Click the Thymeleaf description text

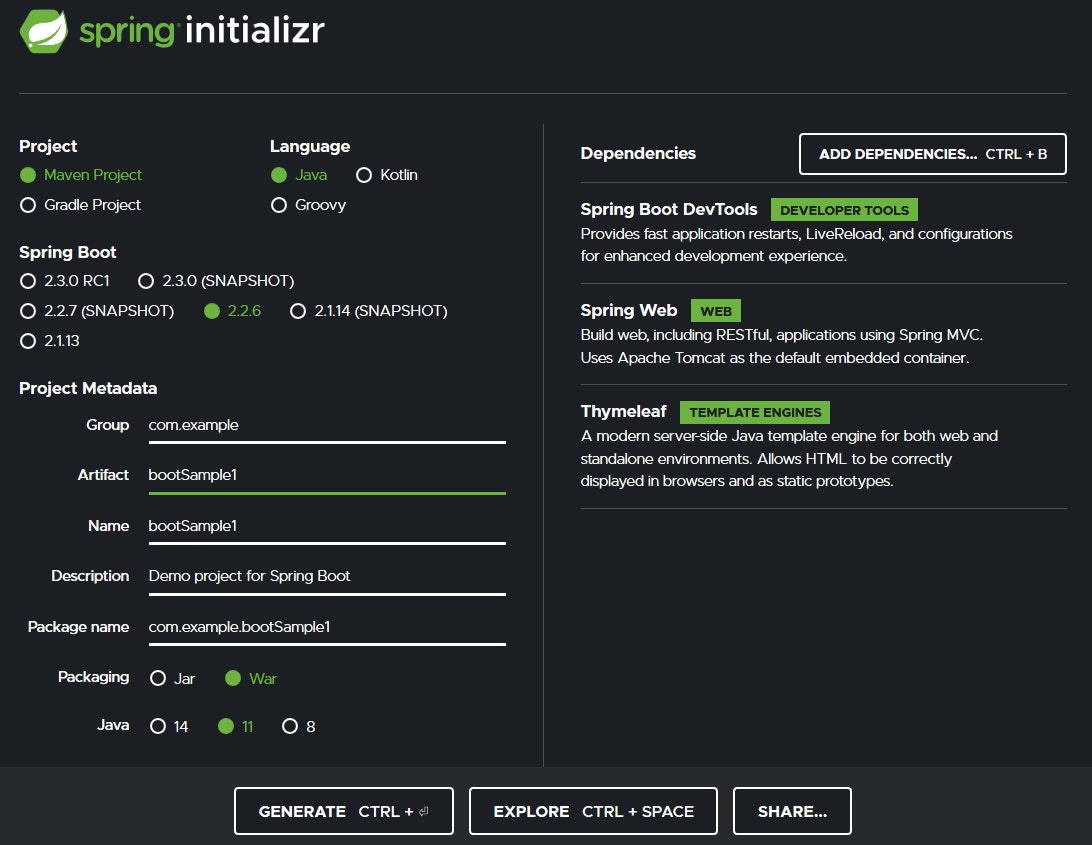tap(789, 458)
